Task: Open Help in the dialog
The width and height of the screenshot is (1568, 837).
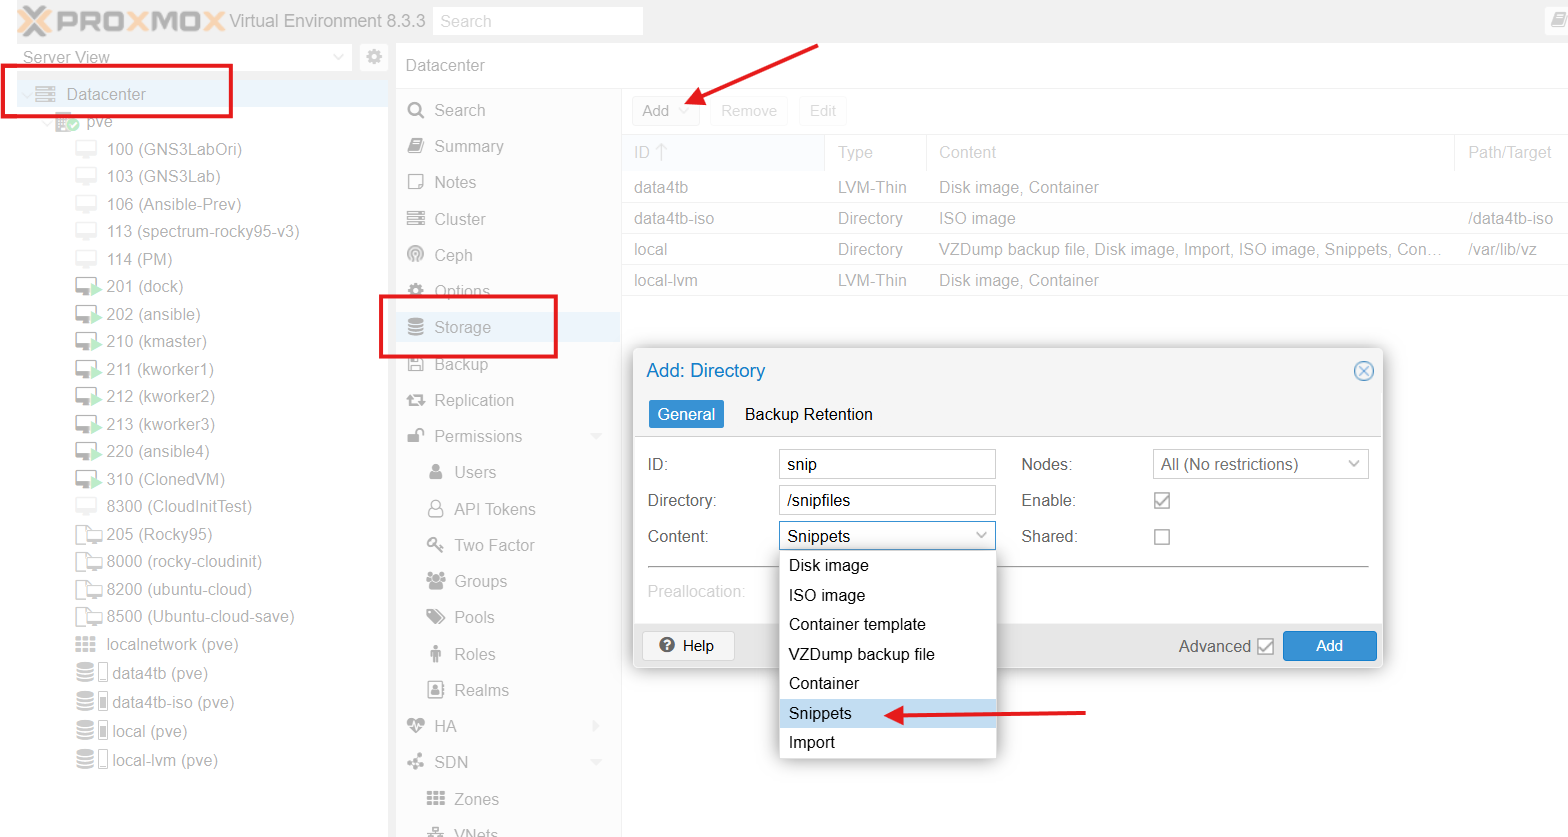Action: (688, 646)
